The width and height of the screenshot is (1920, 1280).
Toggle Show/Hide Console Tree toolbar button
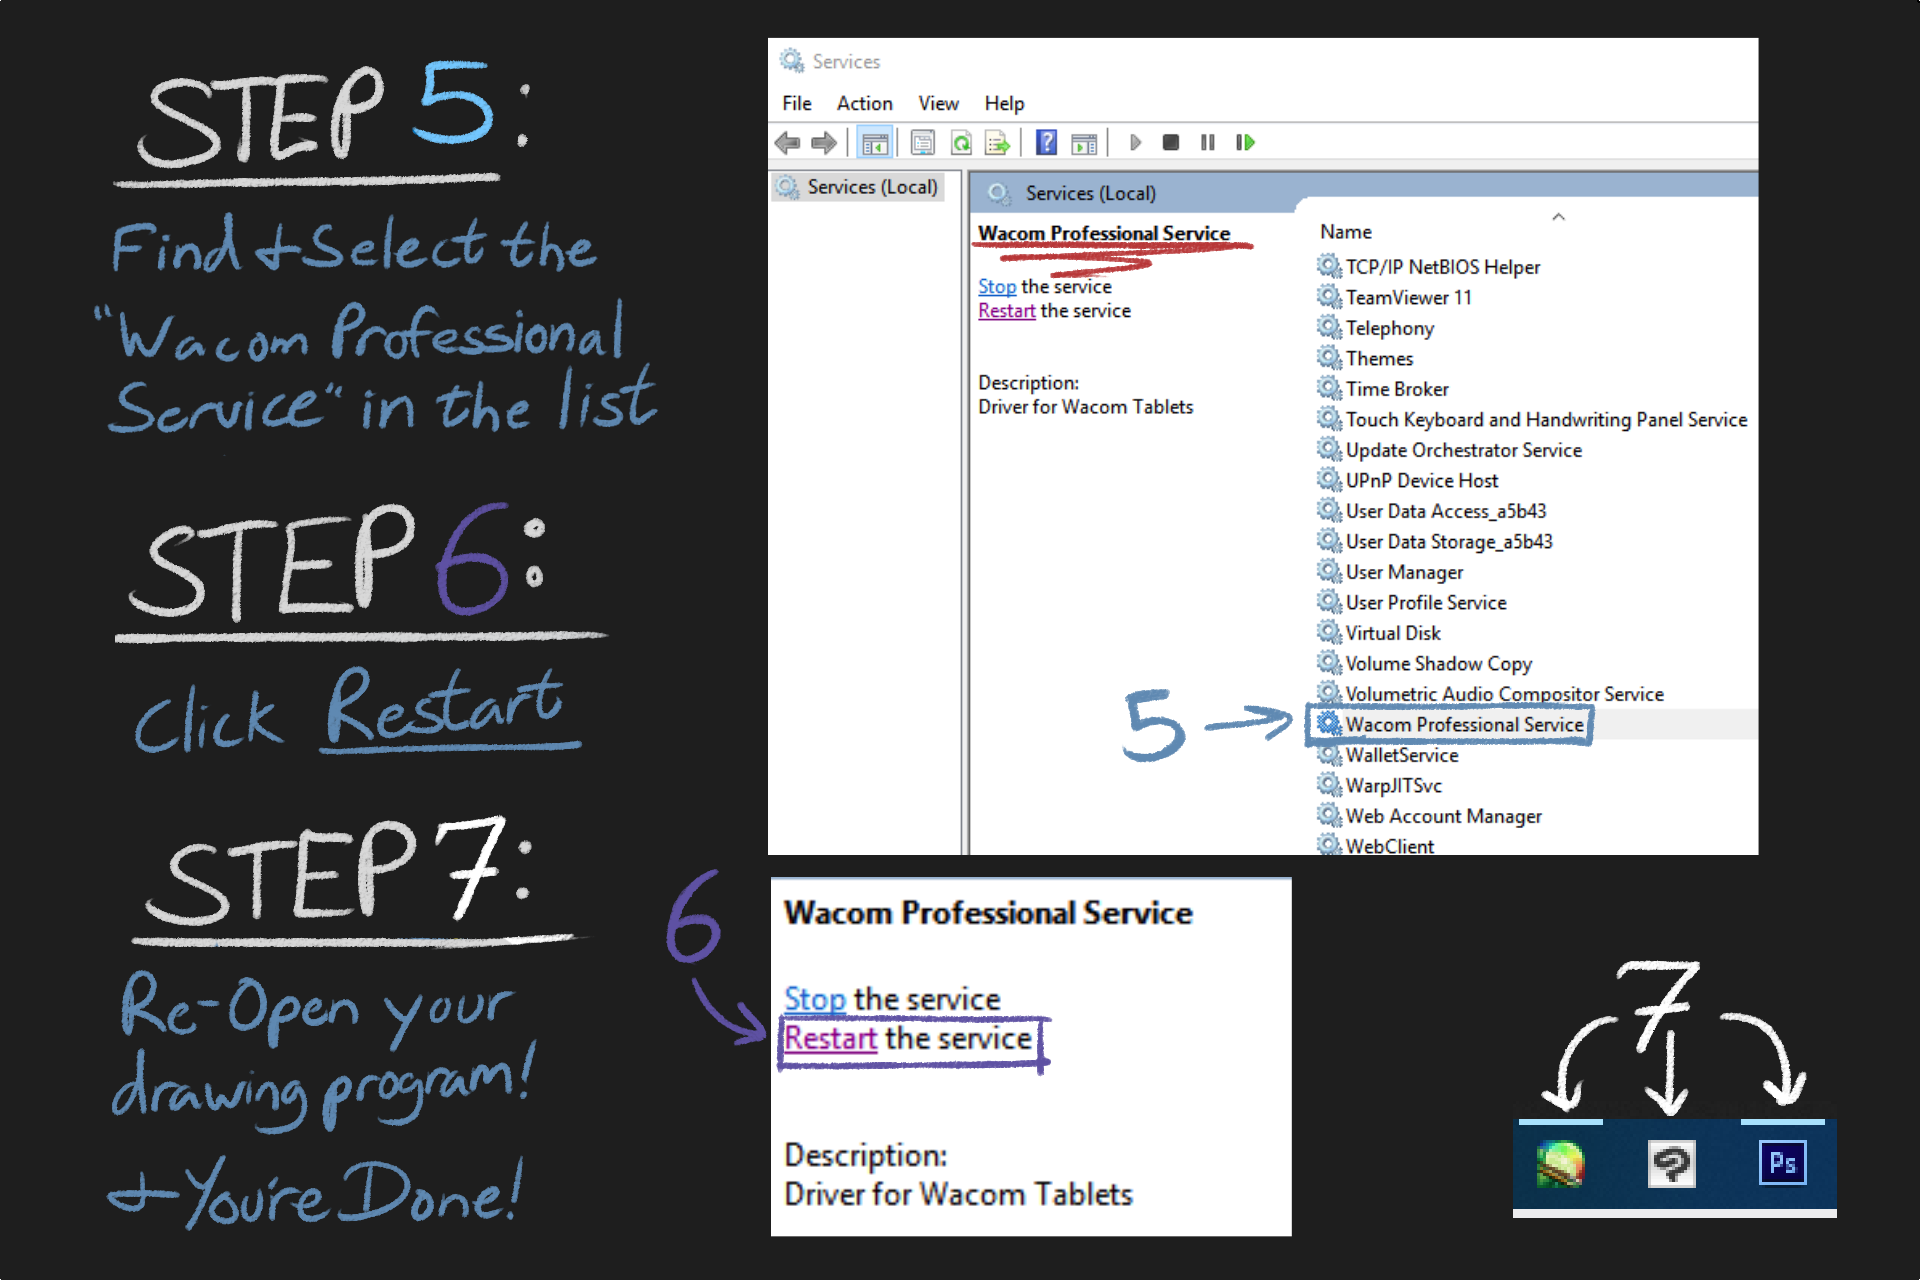click(x=874, y=143)
